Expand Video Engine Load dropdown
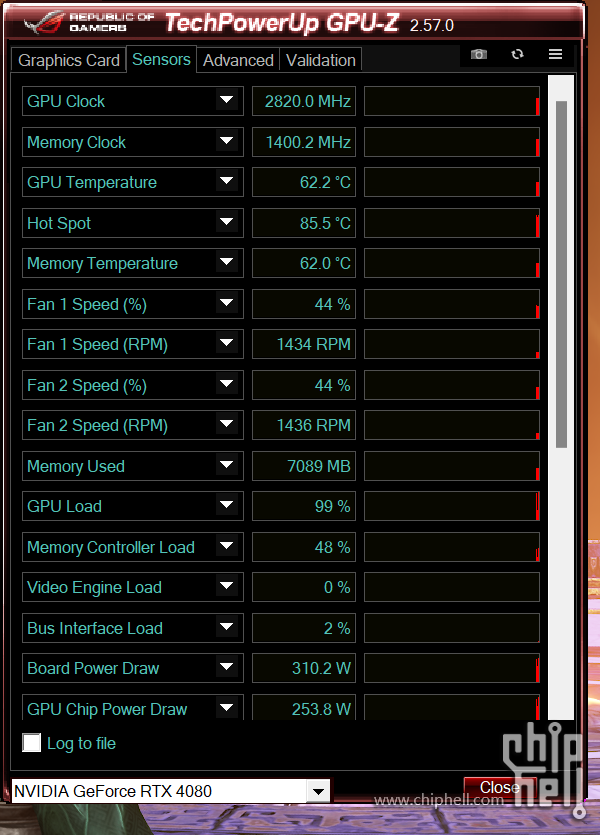Image resolution: width=600 pixels, height=835 pixels. (227, 586)
